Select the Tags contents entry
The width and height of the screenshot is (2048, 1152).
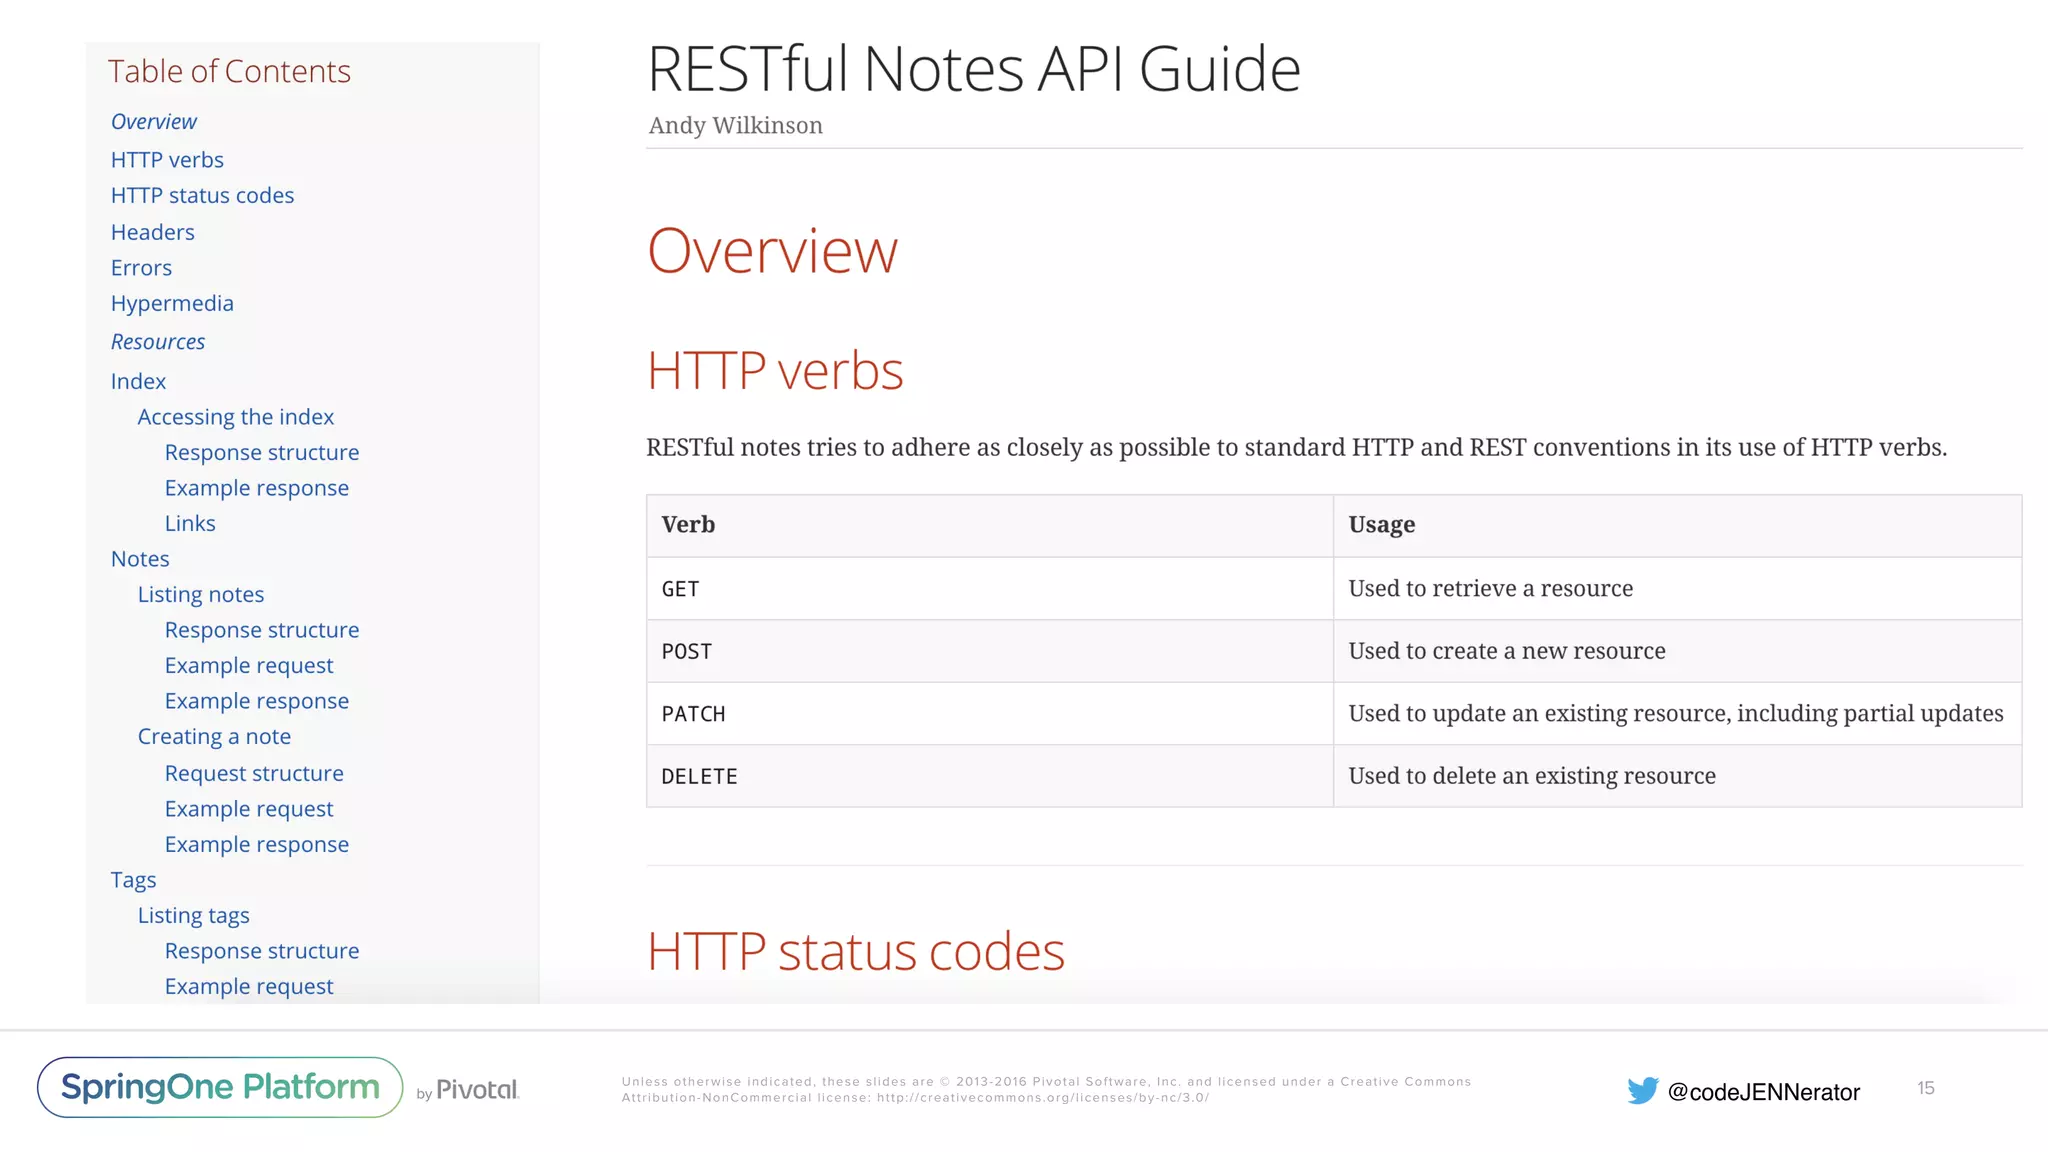click(133, 880)
